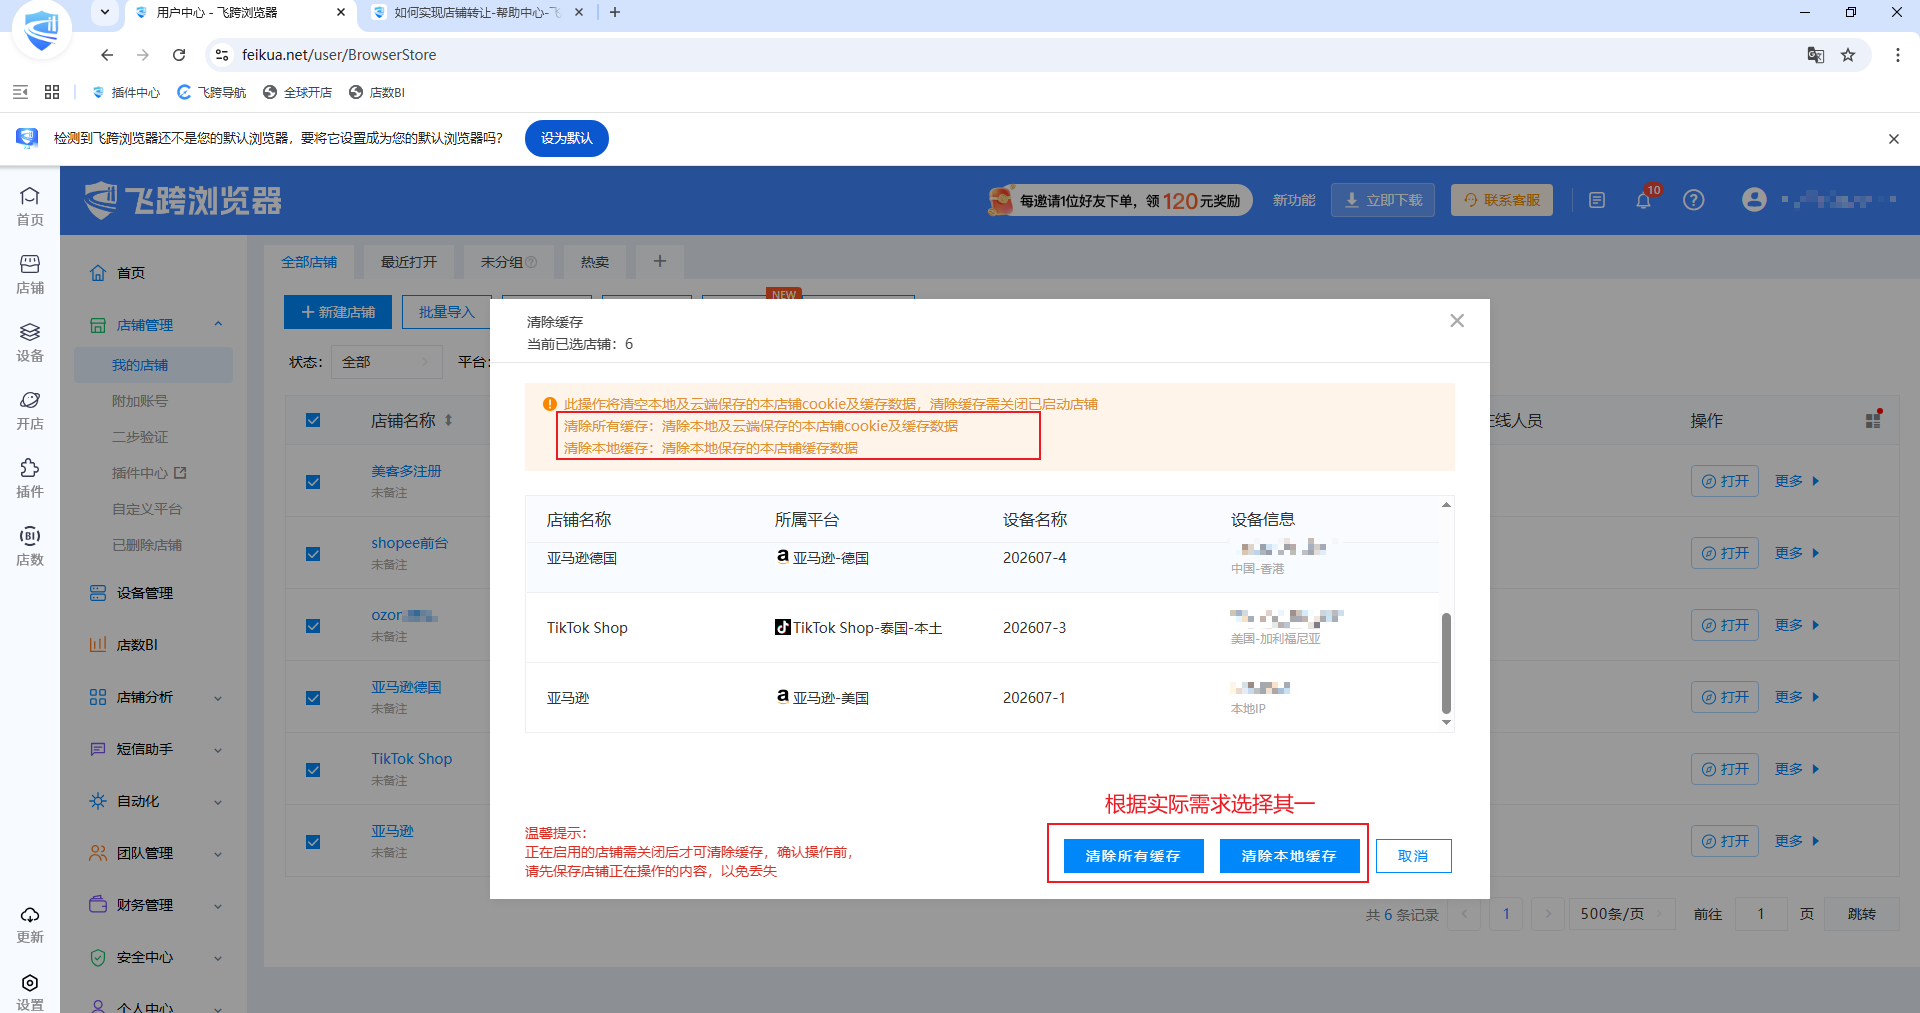Uncheck the shopee前台 store checkbox
This screenshot has height=1013, width=1920.
[313, 554]
